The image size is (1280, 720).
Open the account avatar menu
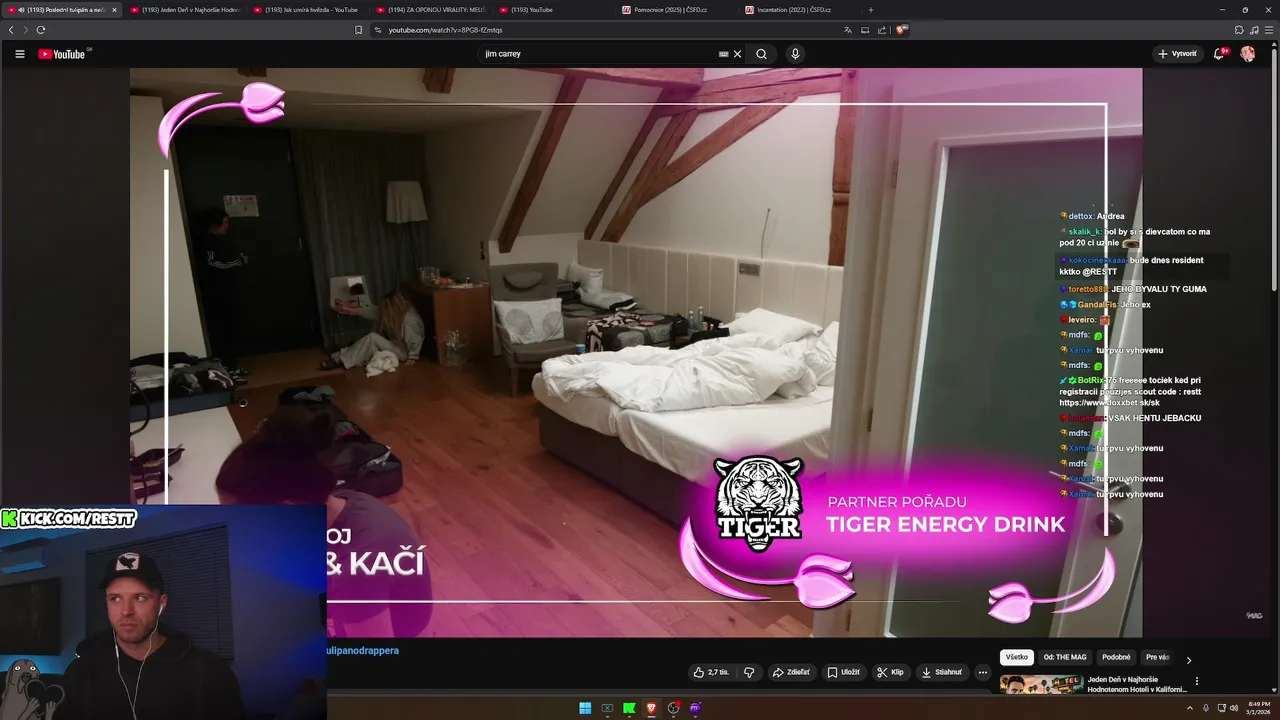click(1248, 54)
